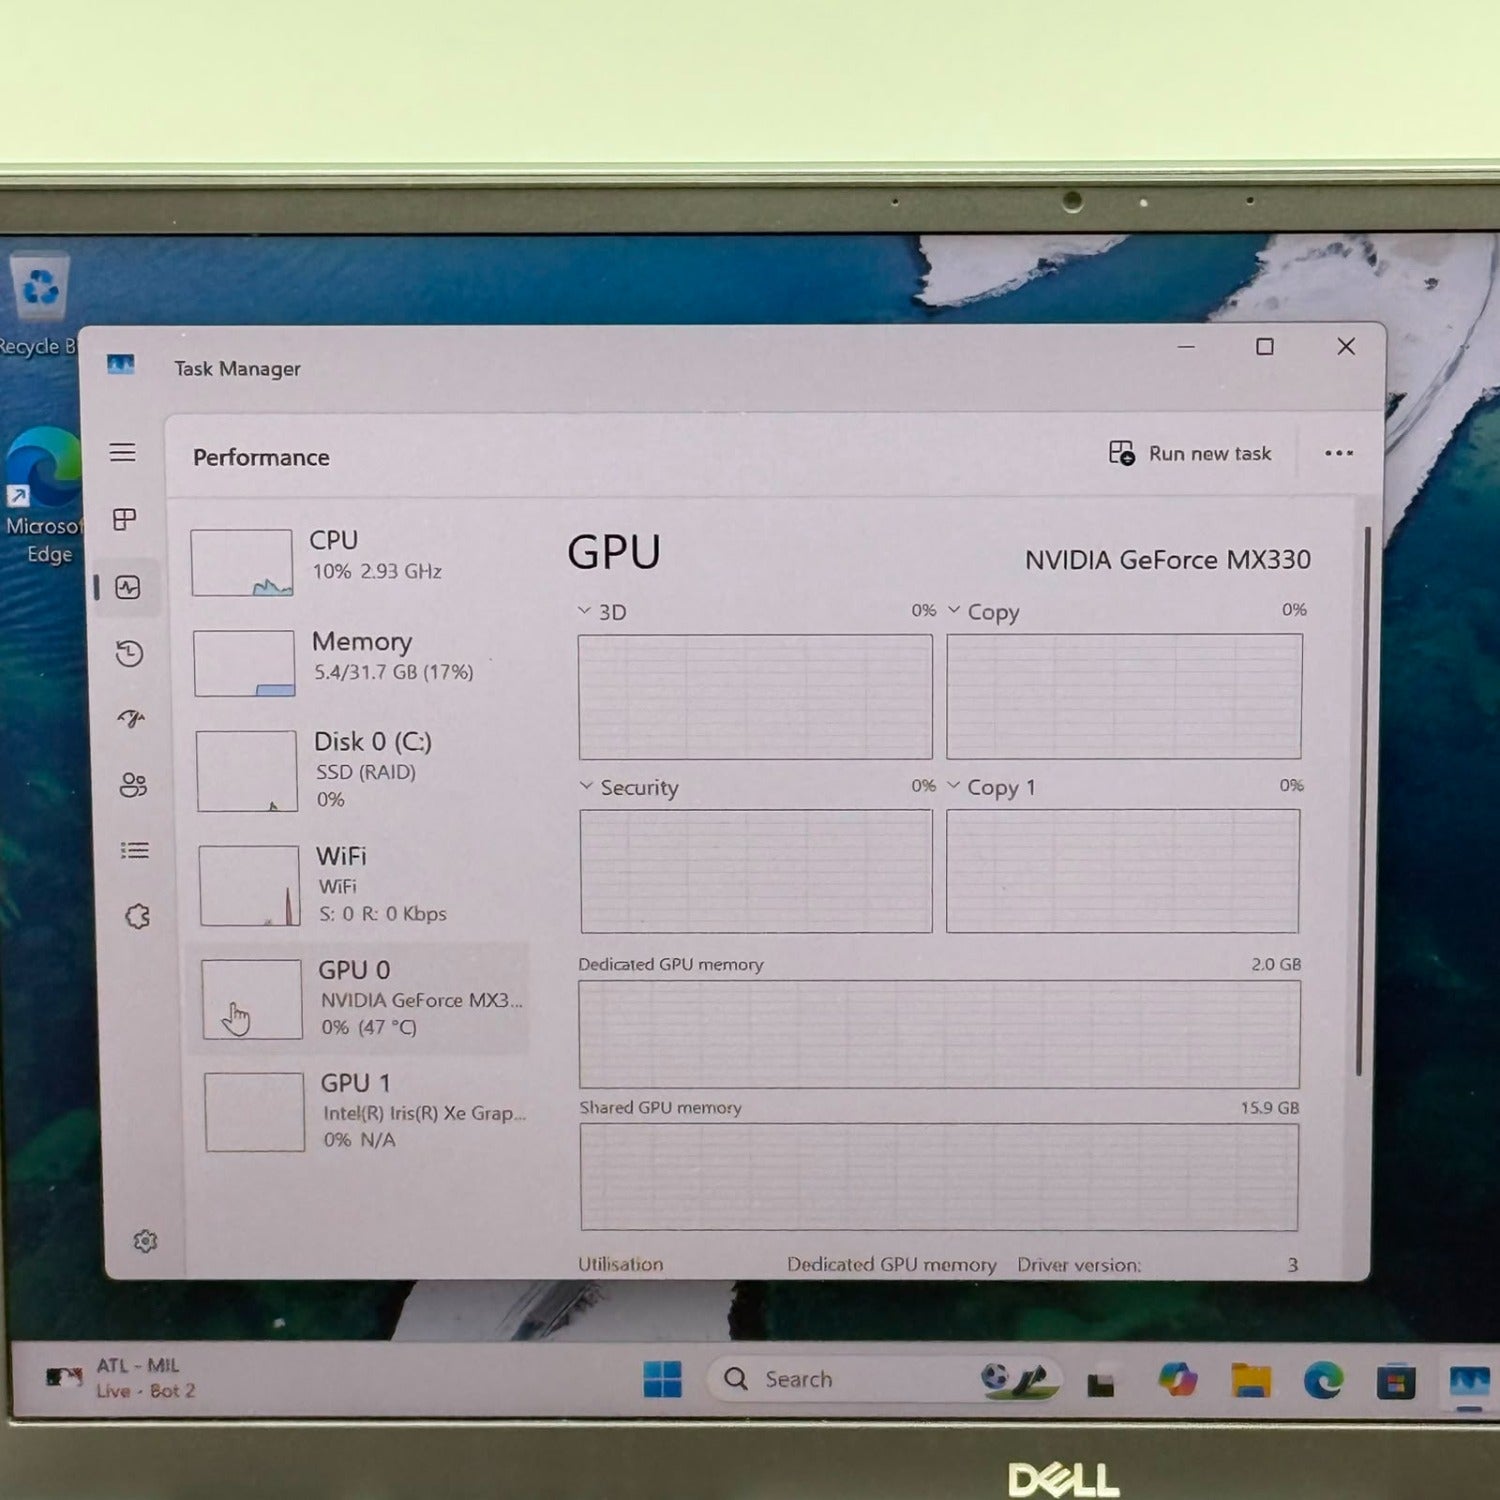The image size is (1500, 1500).
Task: Open the Processes page icon
Action: 125,519
